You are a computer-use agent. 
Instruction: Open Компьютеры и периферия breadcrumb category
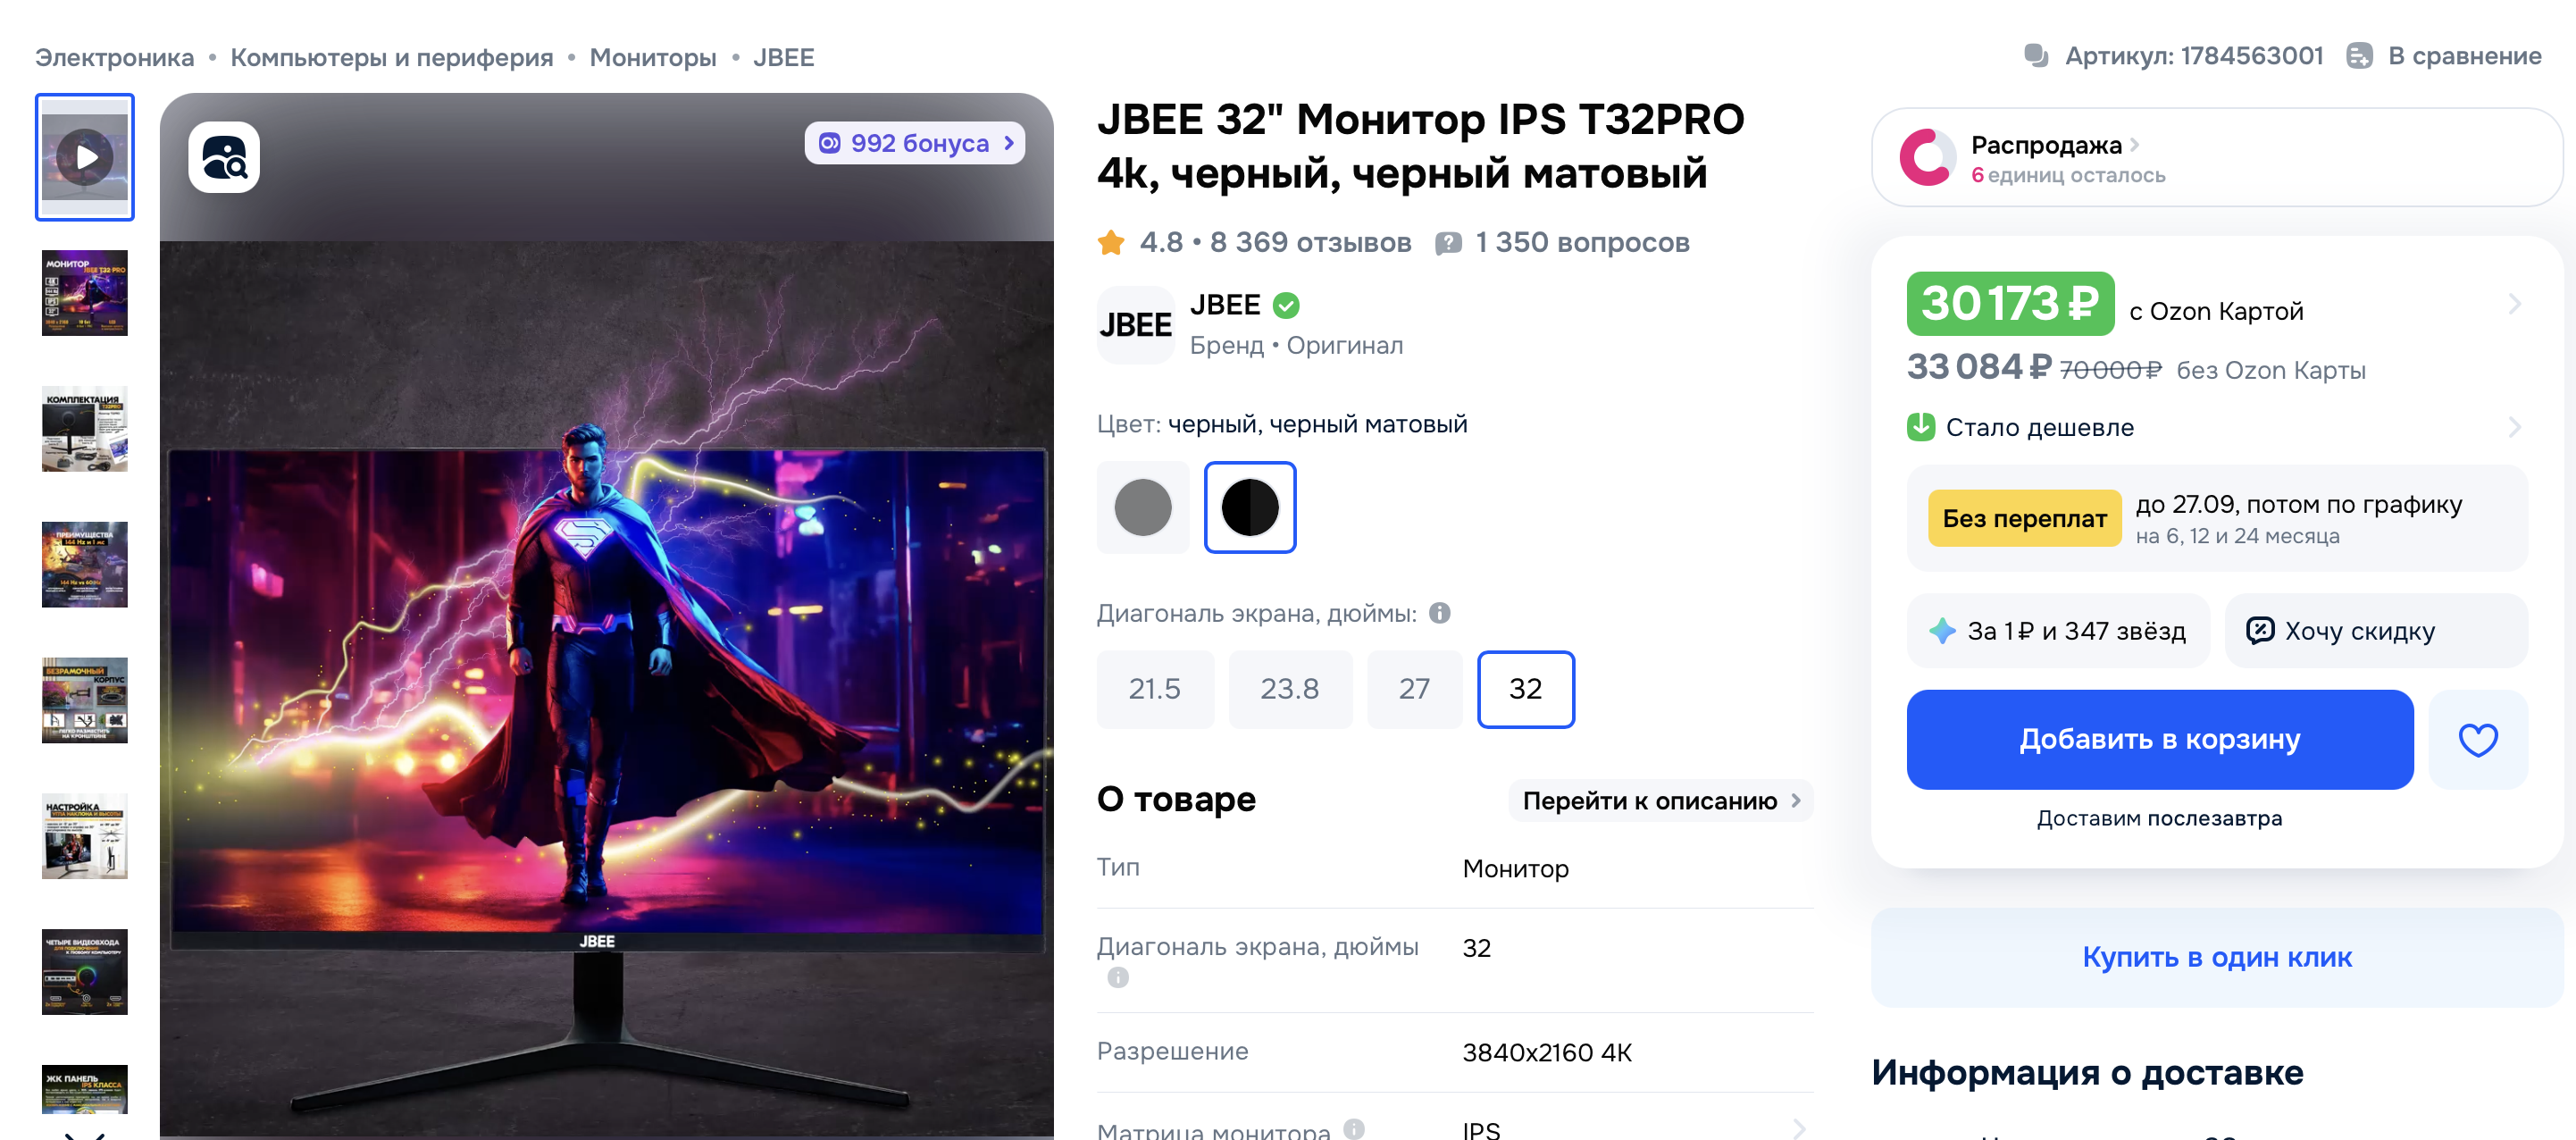tap(392, 58)
